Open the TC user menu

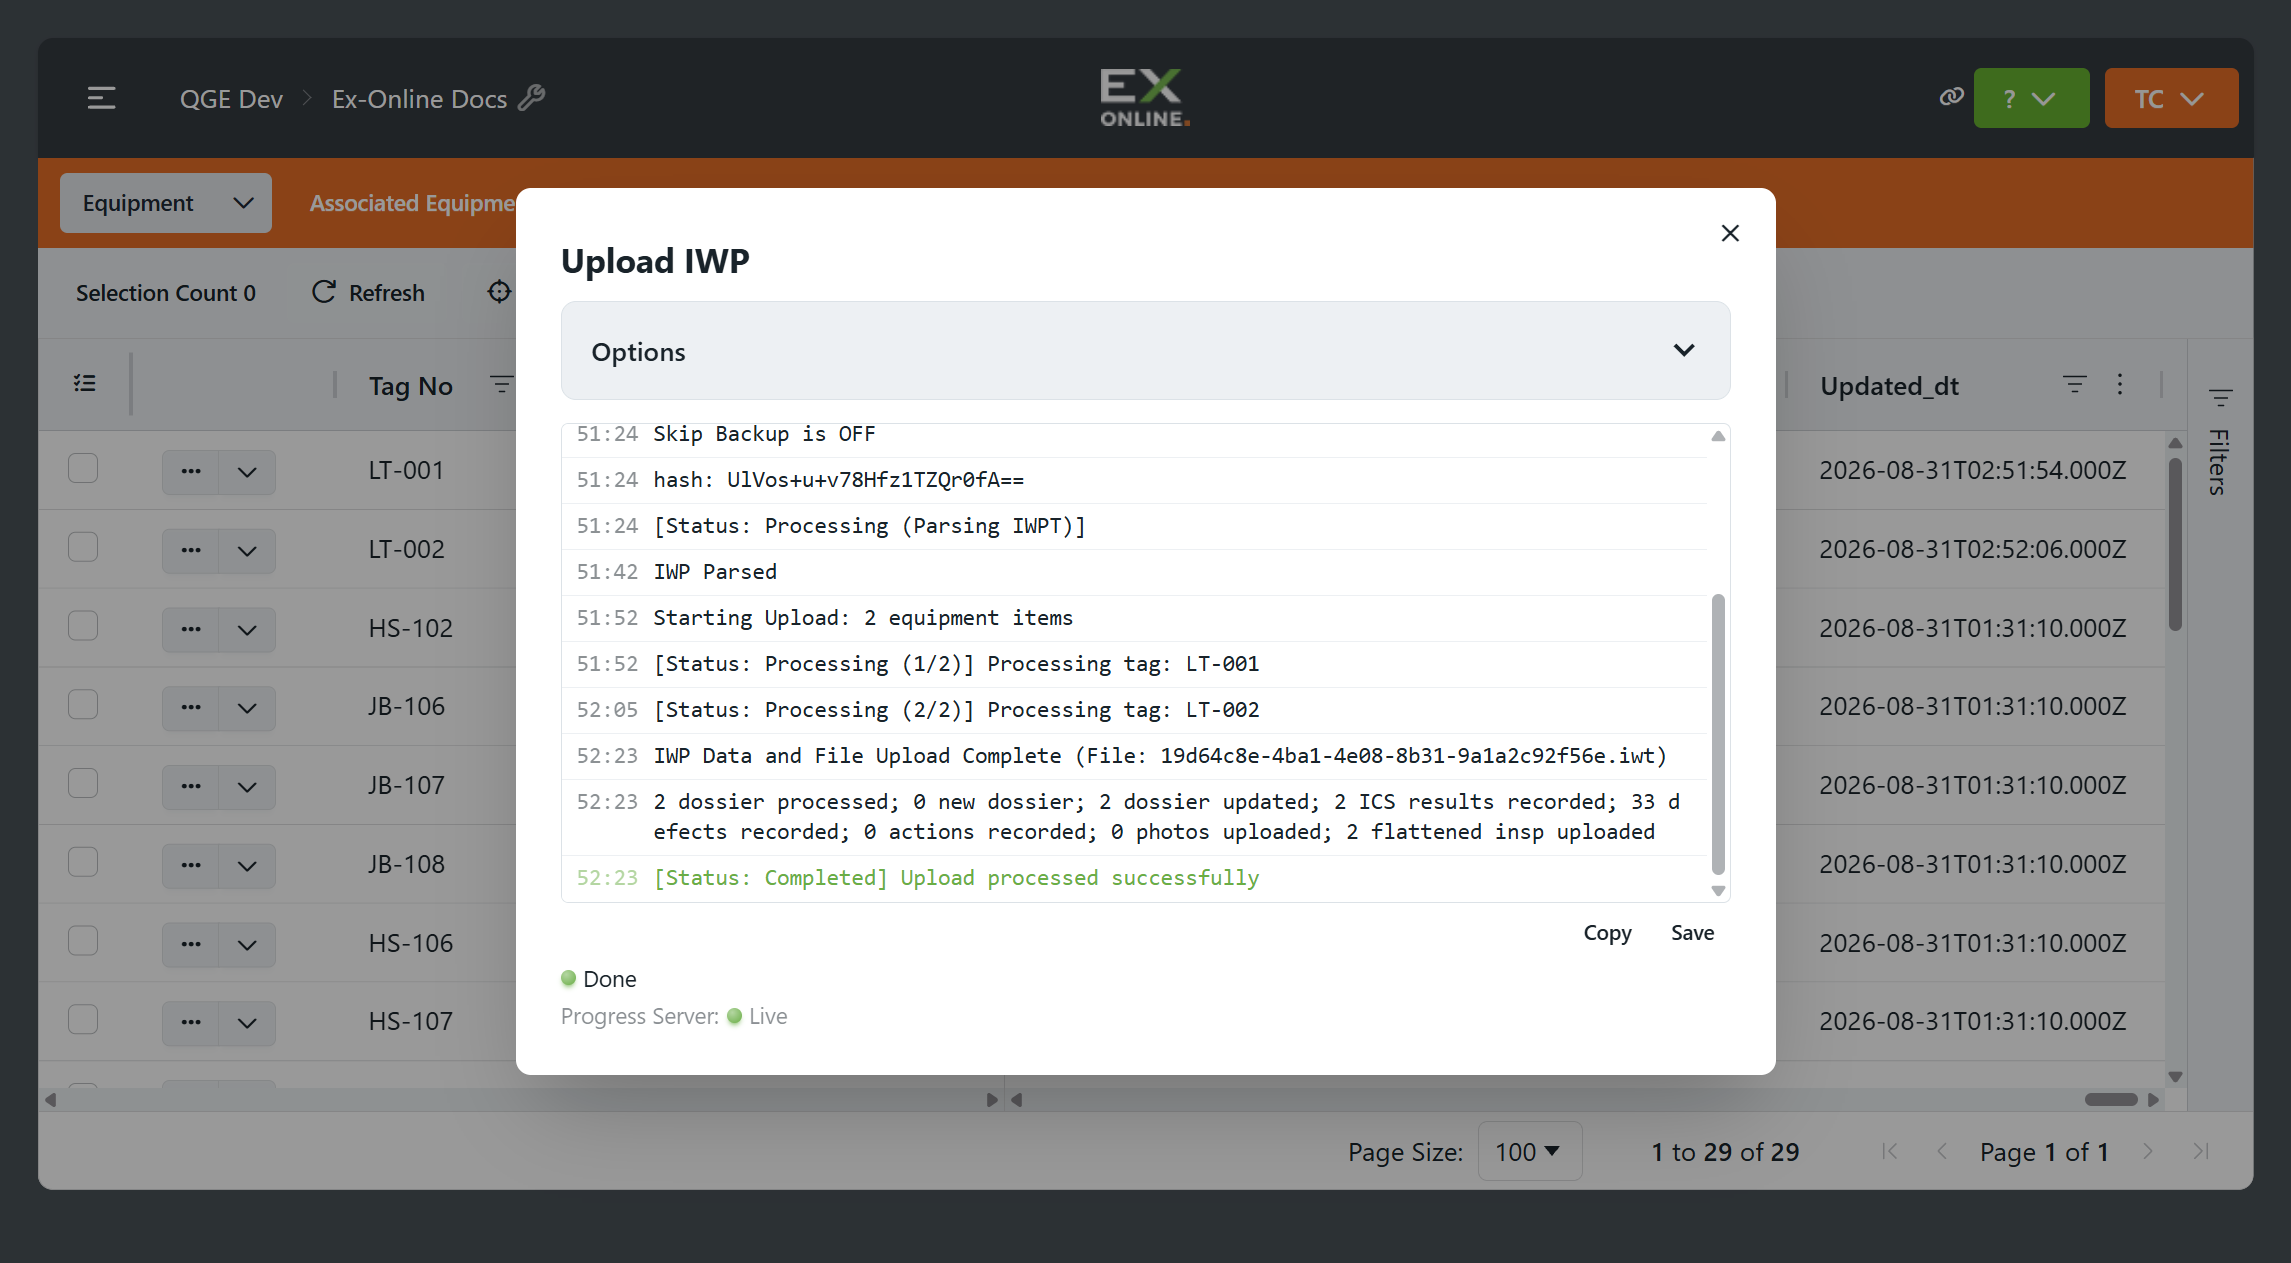(x=2171, y=98)
